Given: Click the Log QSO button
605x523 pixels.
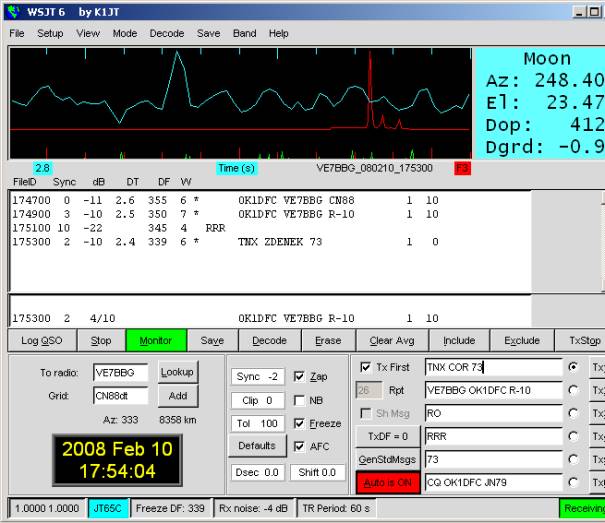Looking at the screenshot, I should (x=42, y=340).
